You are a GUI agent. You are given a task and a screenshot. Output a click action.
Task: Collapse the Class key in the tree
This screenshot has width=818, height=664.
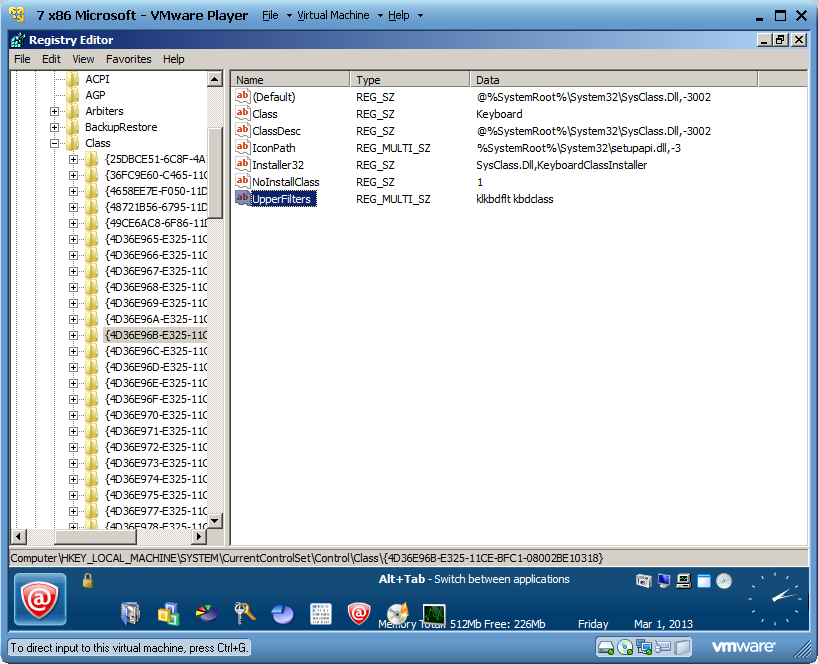(x=54, y=143)
